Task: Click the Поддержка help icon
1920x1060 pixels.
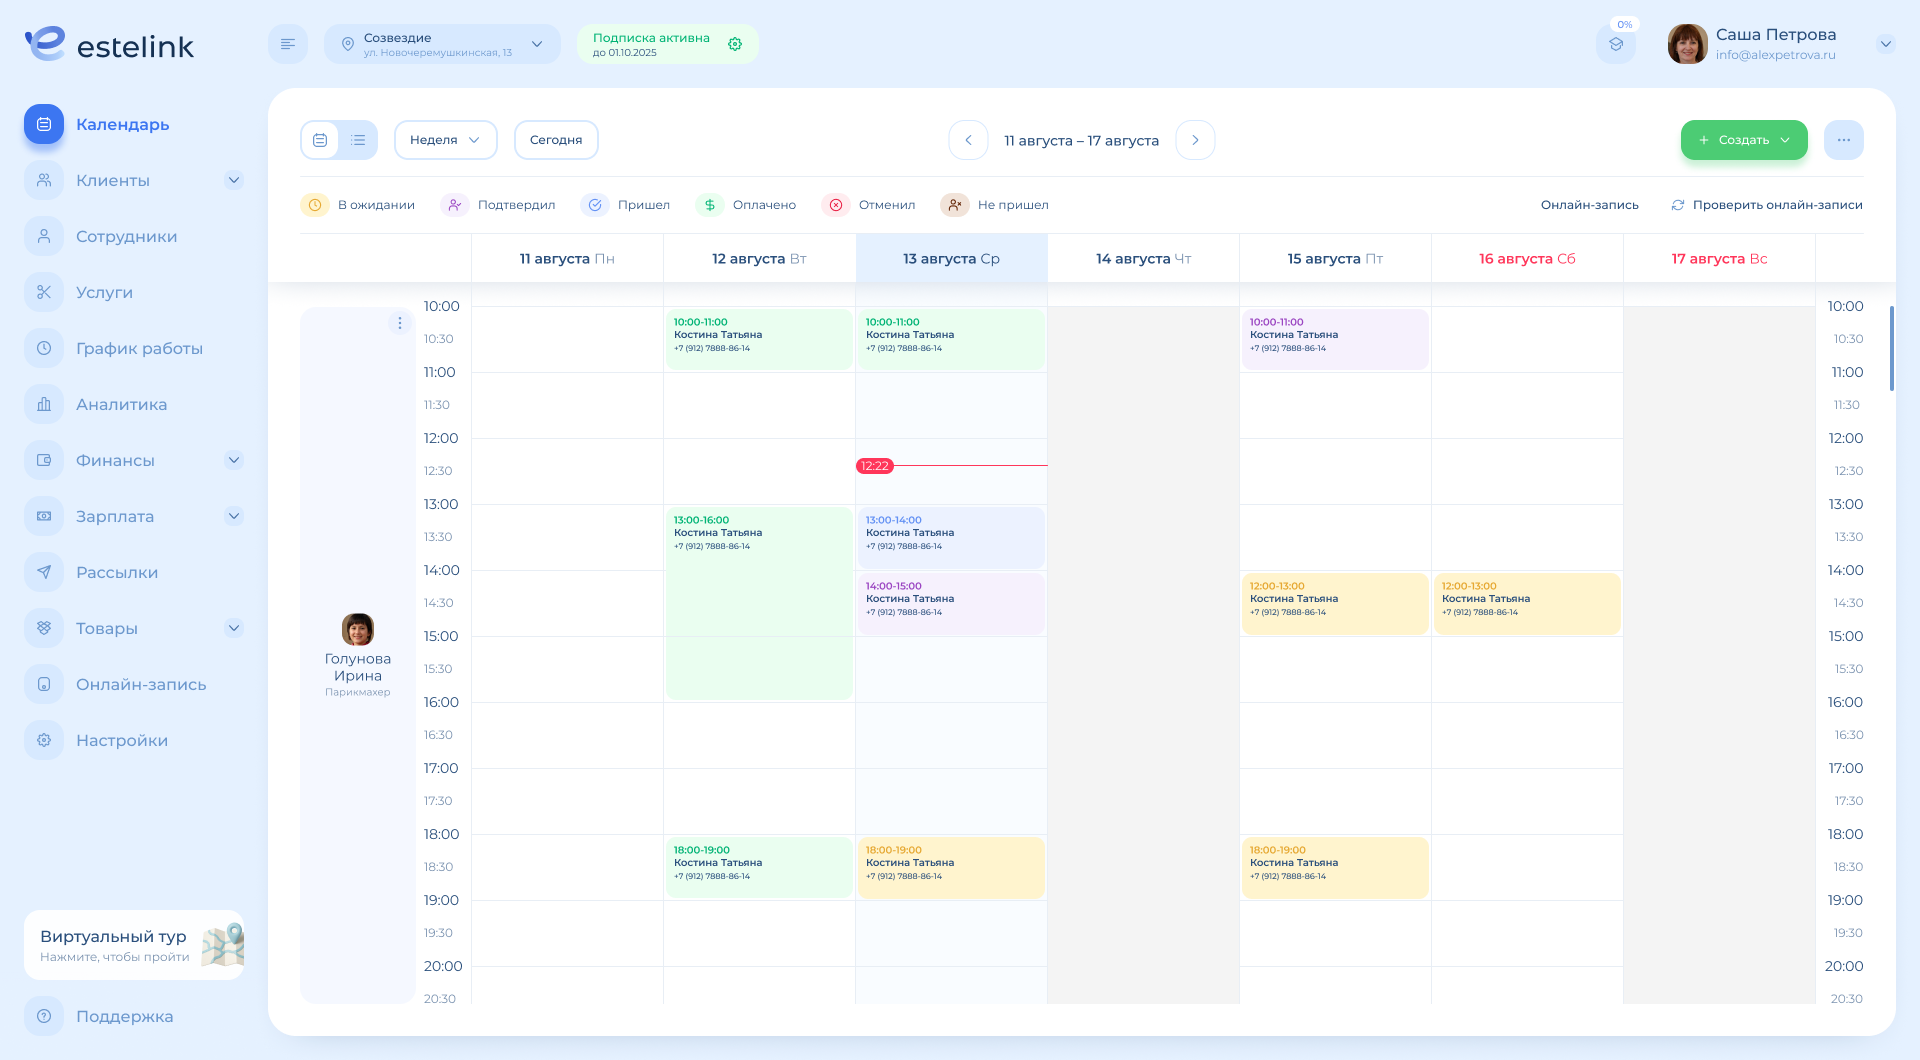Action: [x=44, y=1016]
